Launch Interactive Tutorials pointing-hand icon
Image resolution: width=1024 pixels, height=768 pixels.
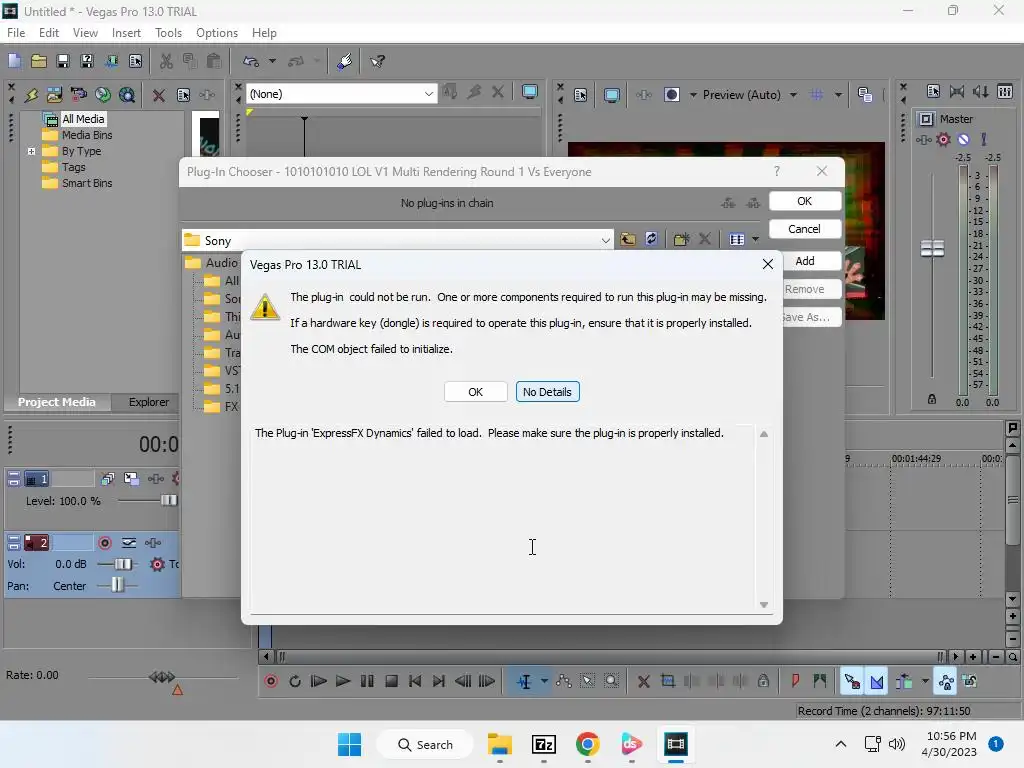(x=344, y=61)
